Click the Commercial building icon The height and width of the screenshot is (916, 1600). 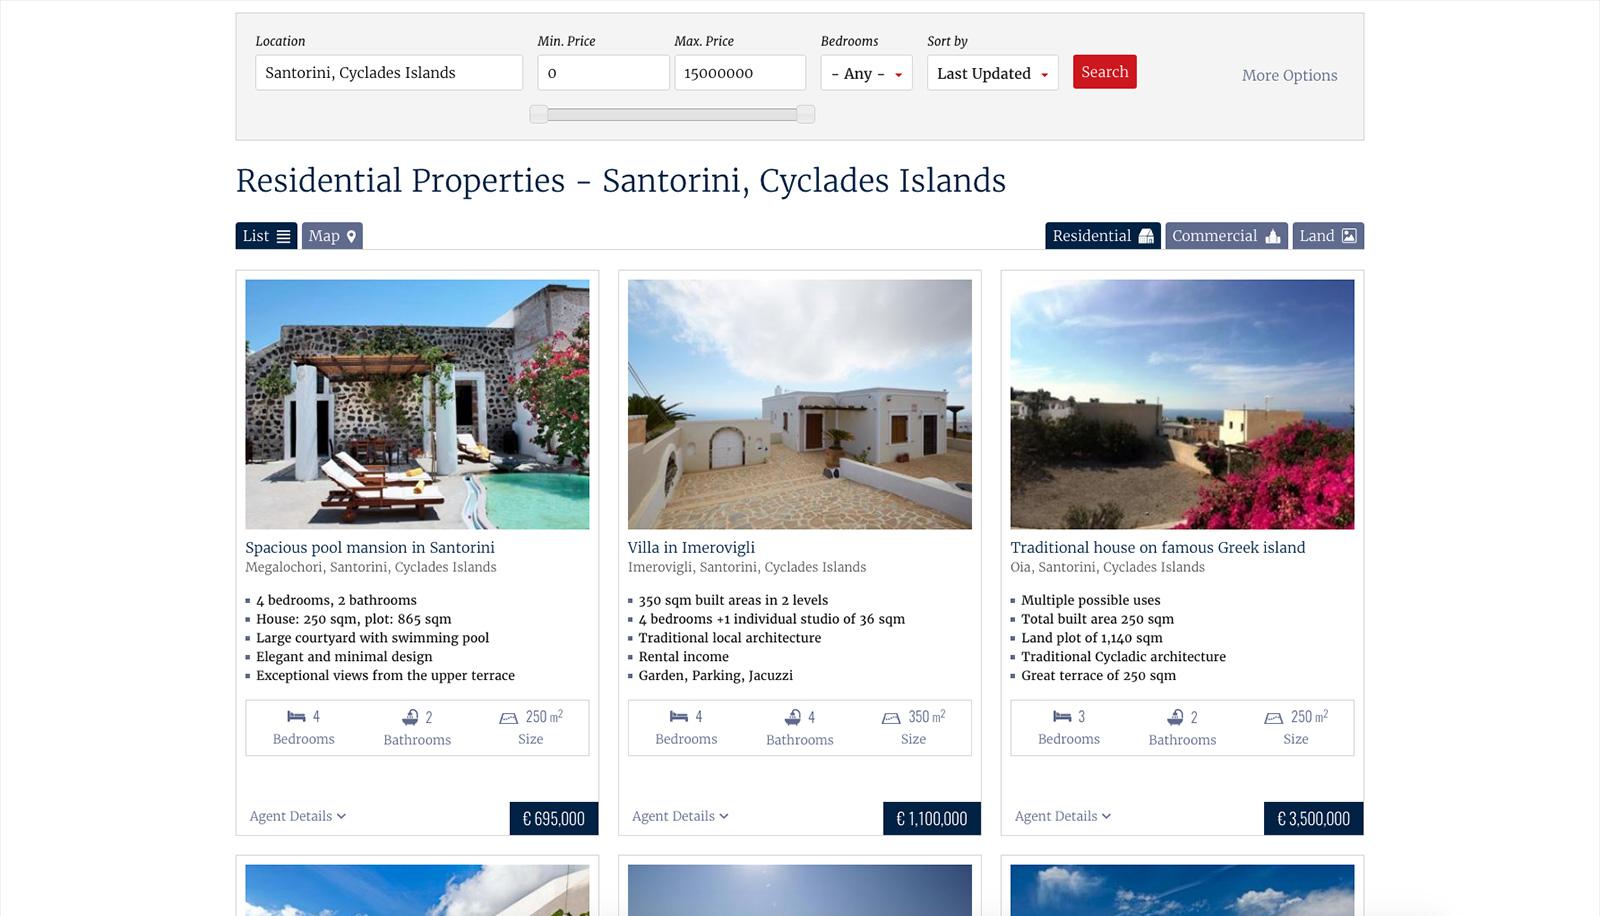coord(1273,236)
